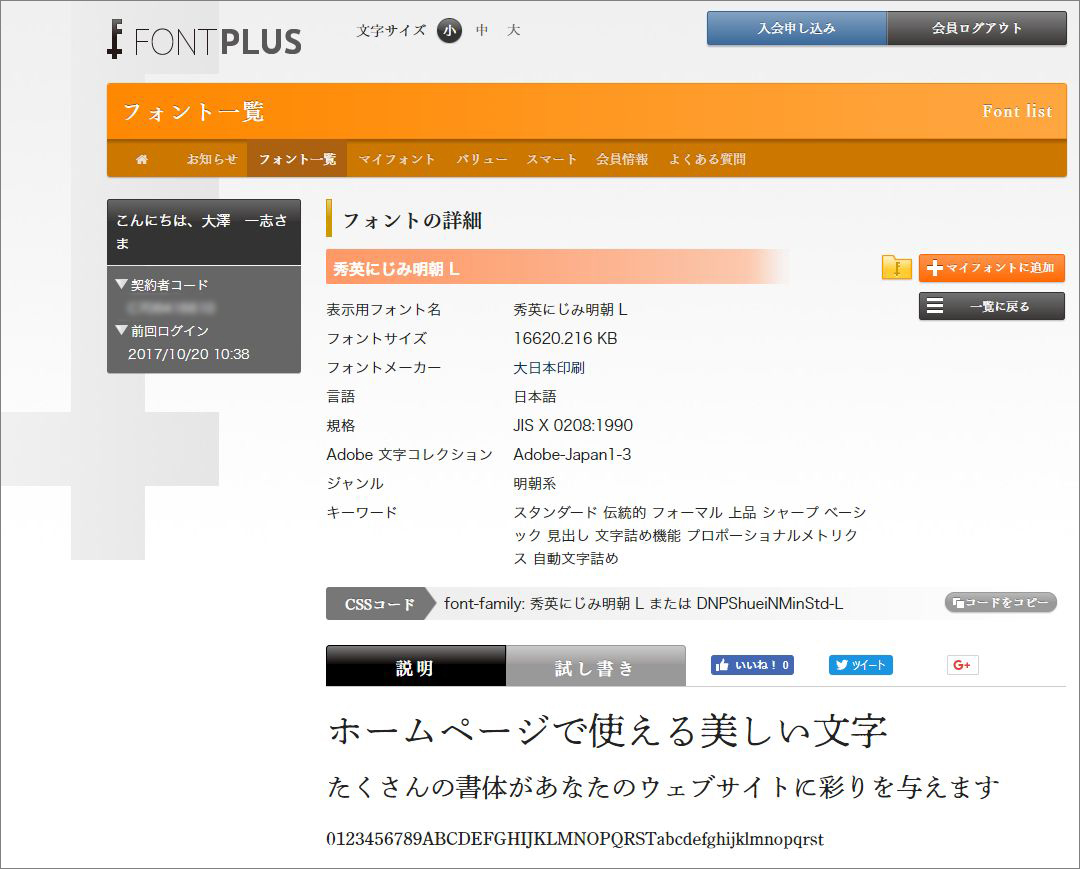This screenshot has height=869, width=1080.
Task: Click the font-family CSS code text
Action: point(643,604)
